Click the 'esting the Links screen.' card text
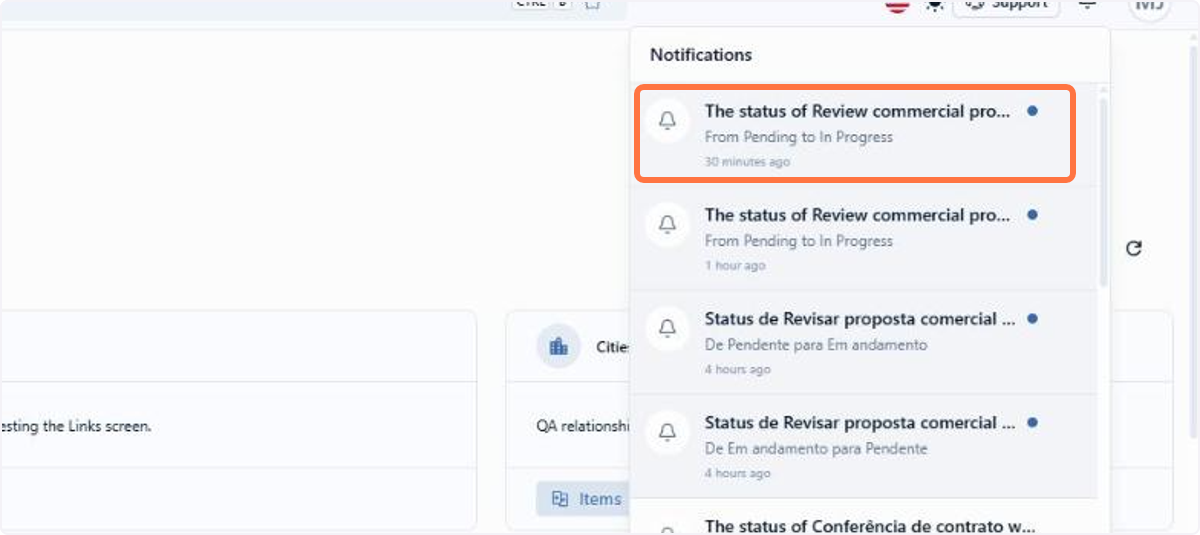The width and height of the screenshot is (1200, 535). pyautogui.click(x=76, y=426)
